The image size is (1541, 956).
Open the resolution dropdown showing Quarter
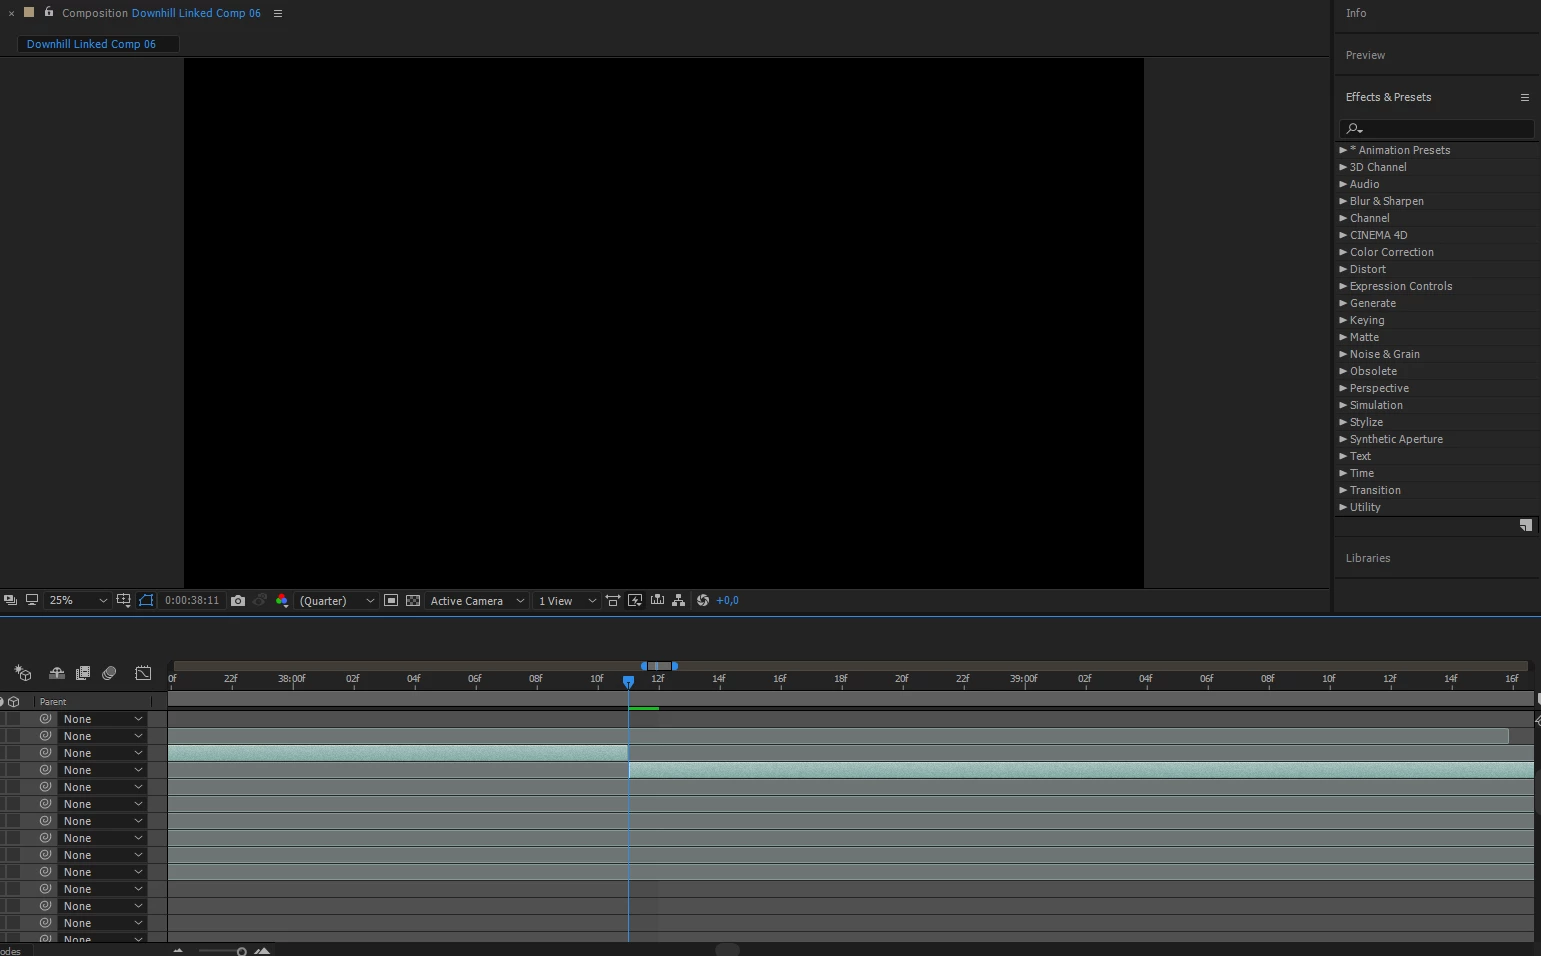click(337, 600)
